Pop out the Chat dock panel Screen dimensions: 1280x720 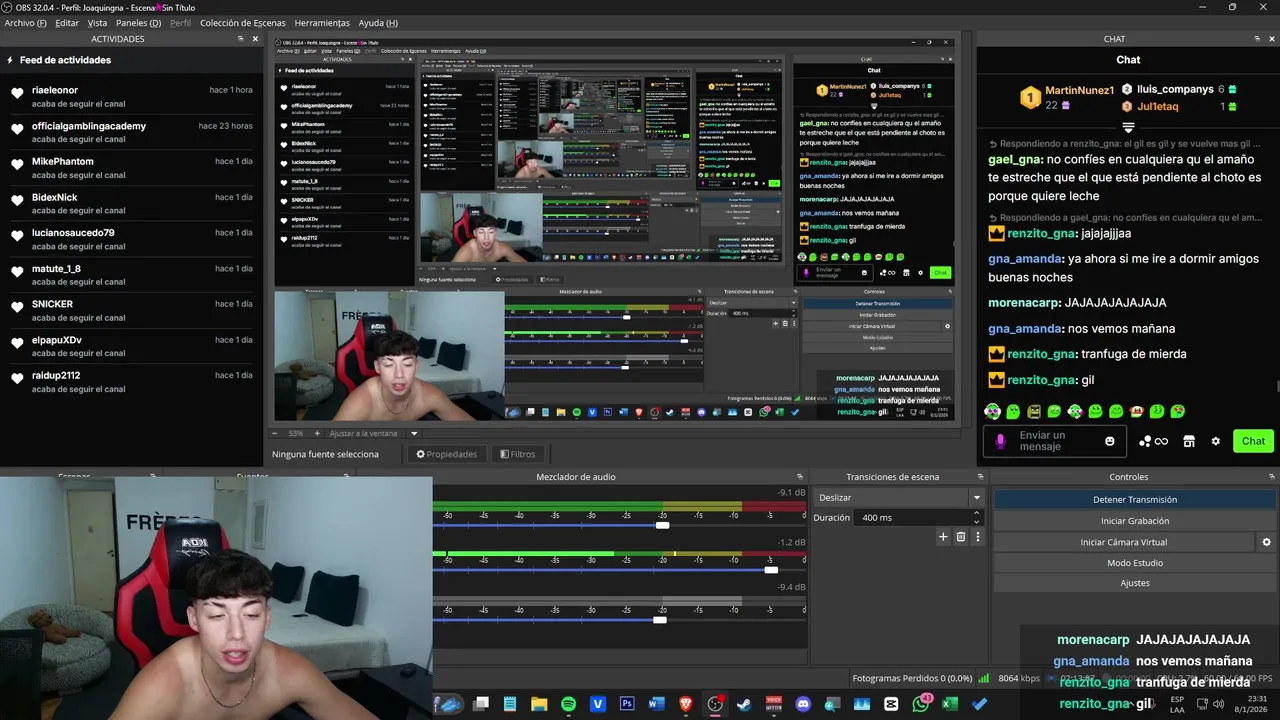click(x=1257, y=39)
